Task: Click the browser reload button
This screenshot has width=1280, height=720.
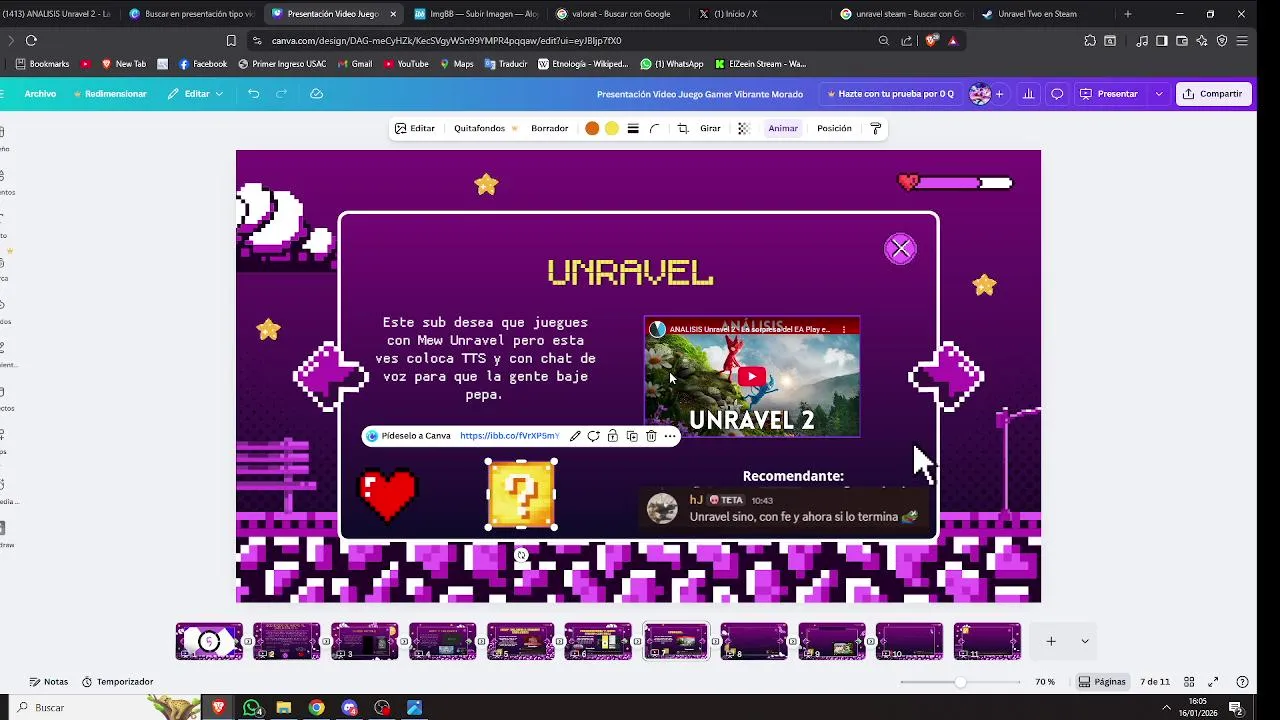Action: 31,41
